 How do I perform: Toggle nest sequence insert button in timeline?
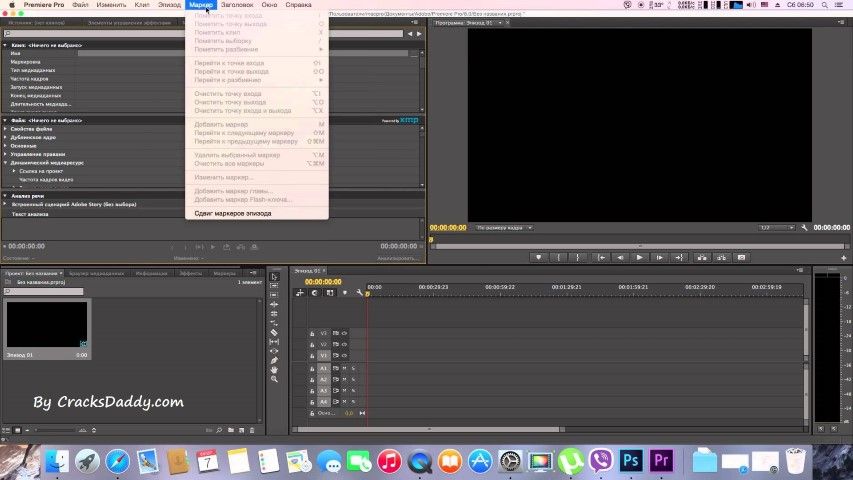point(300,293)
